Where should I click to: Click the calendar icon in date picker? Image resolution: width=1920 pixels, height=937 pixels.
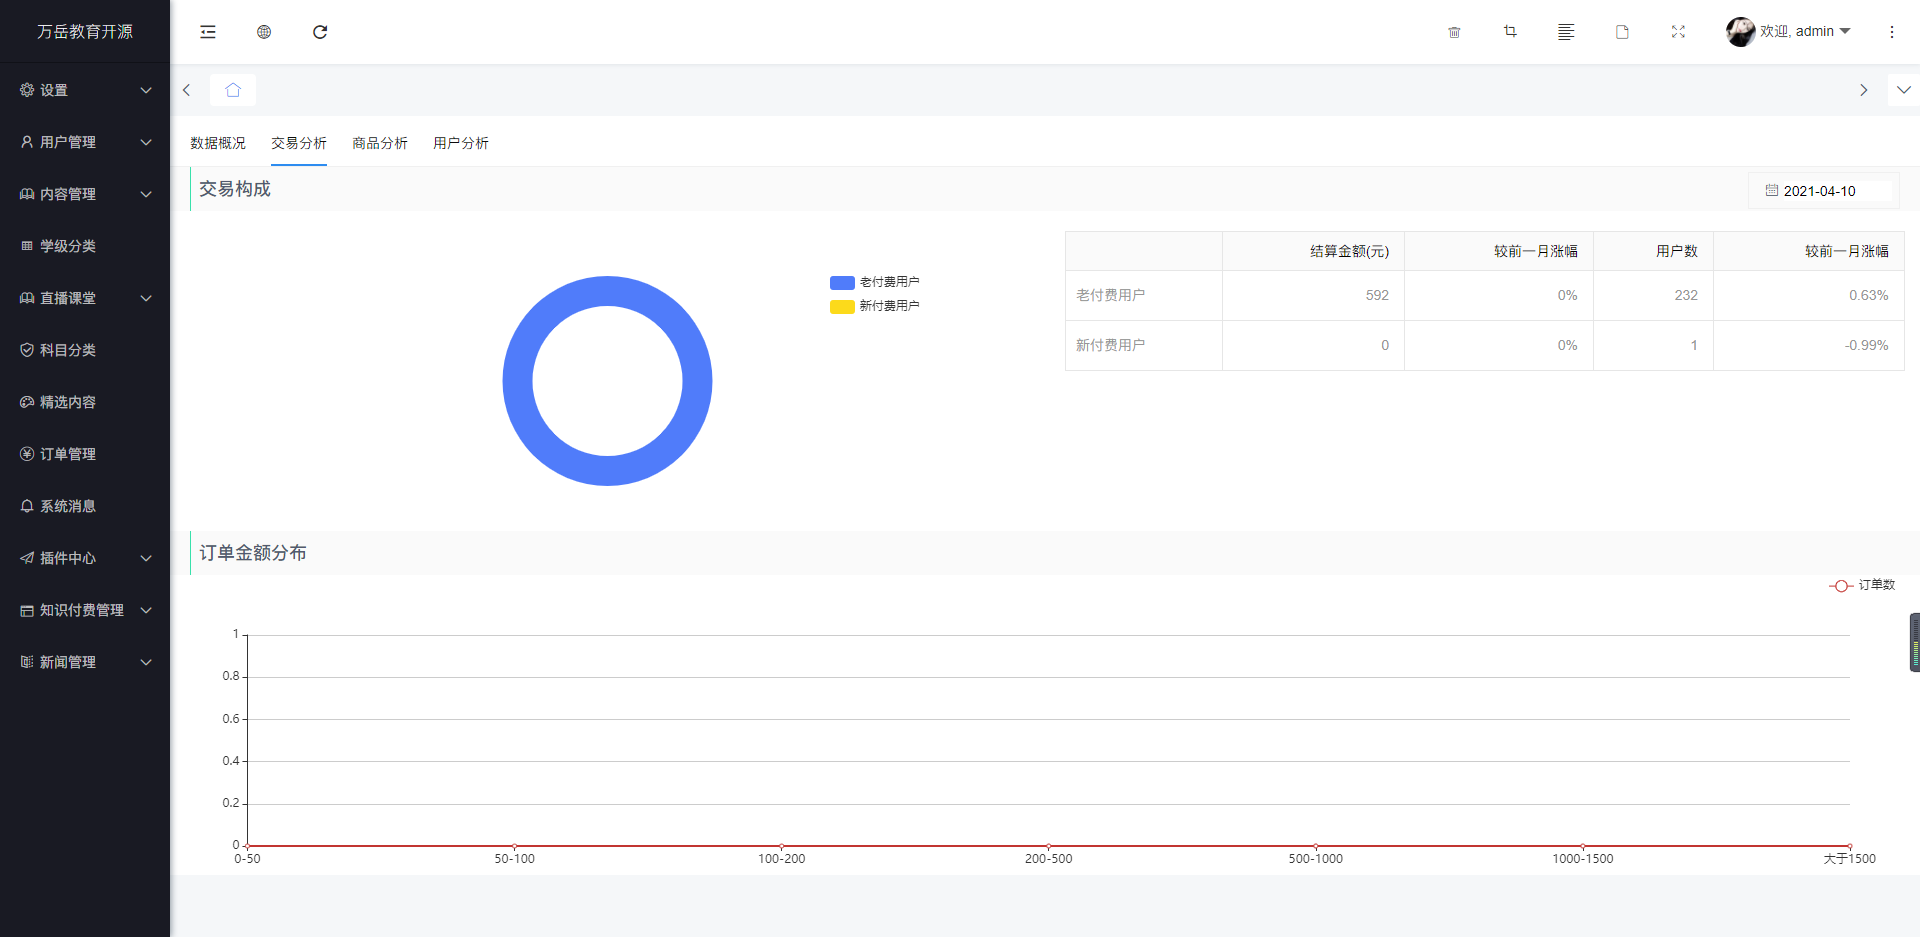click(1772, 190)
